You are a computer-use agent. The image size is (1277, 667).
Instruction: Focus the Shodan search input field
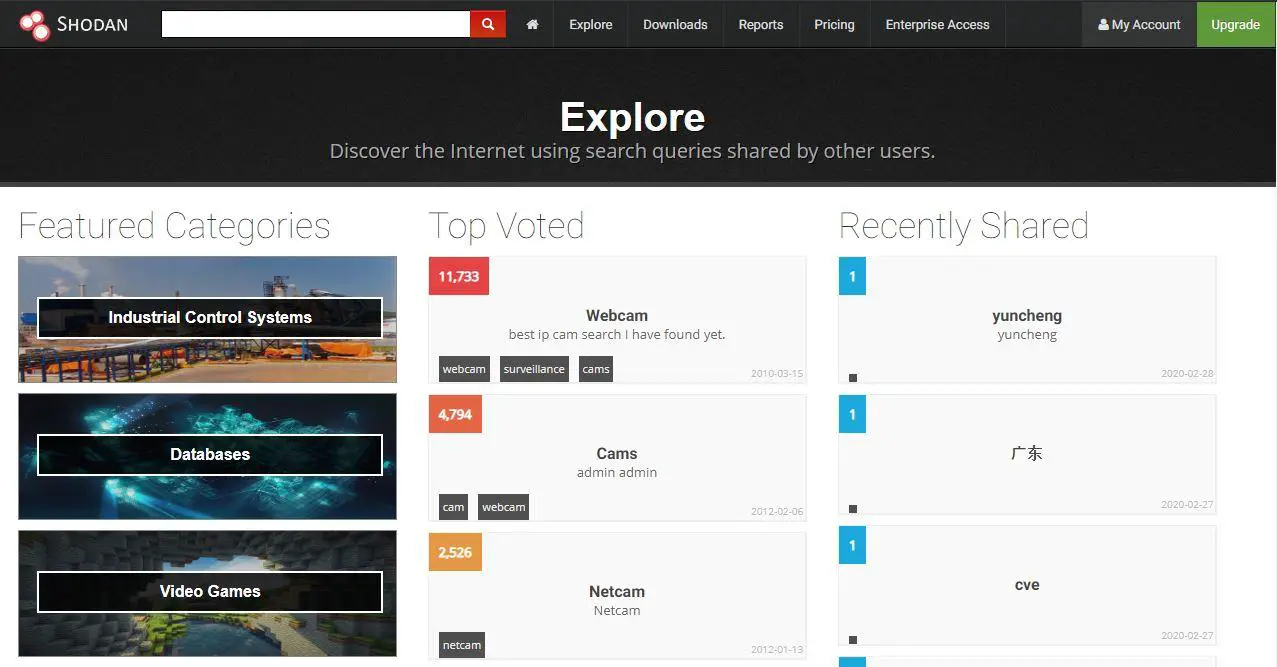316,24
